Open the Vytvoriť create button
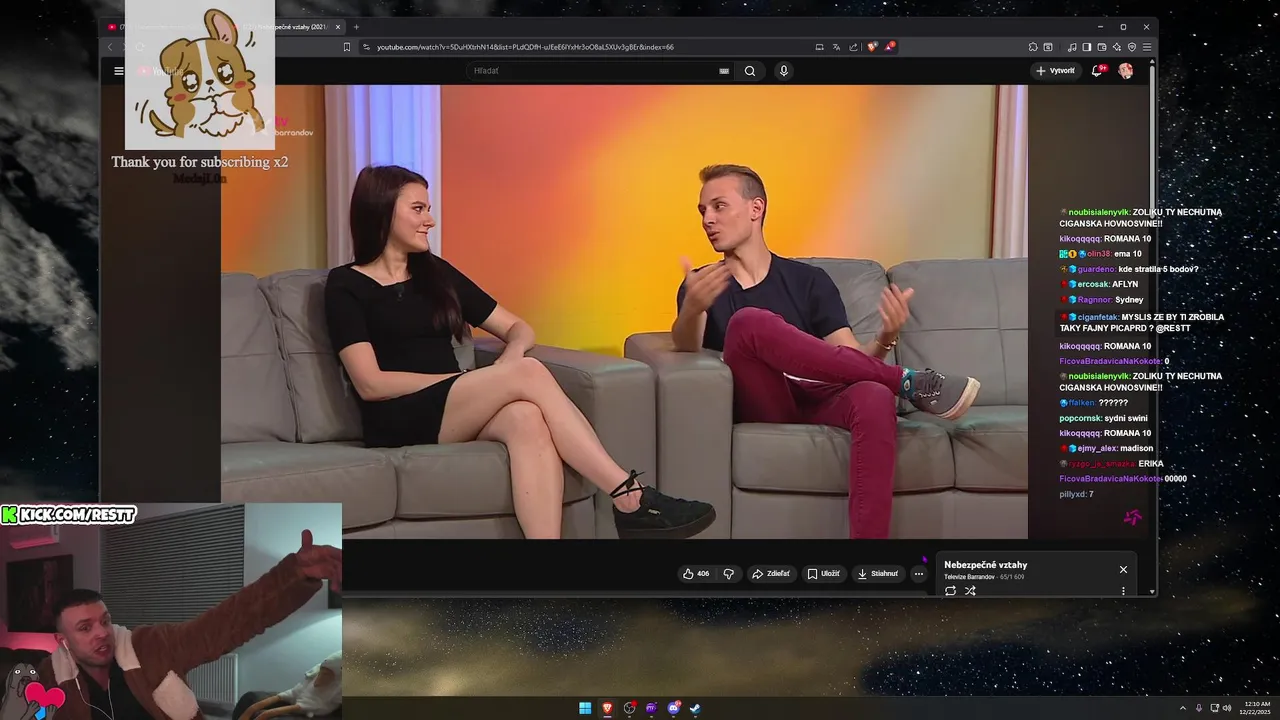Viewport: 1280px width, 720px height. [x=1056, y=71]
